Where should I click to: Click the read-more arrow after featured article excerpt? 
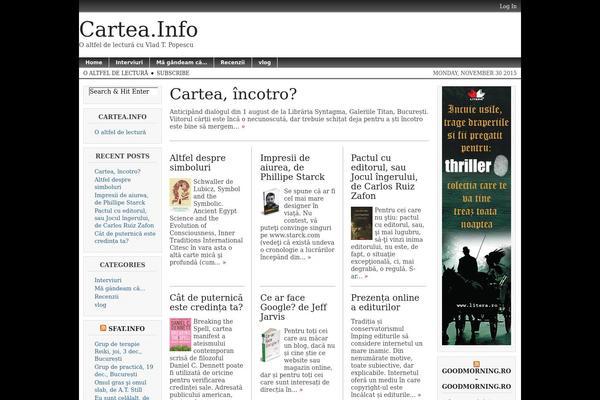(x=243, y=127)
